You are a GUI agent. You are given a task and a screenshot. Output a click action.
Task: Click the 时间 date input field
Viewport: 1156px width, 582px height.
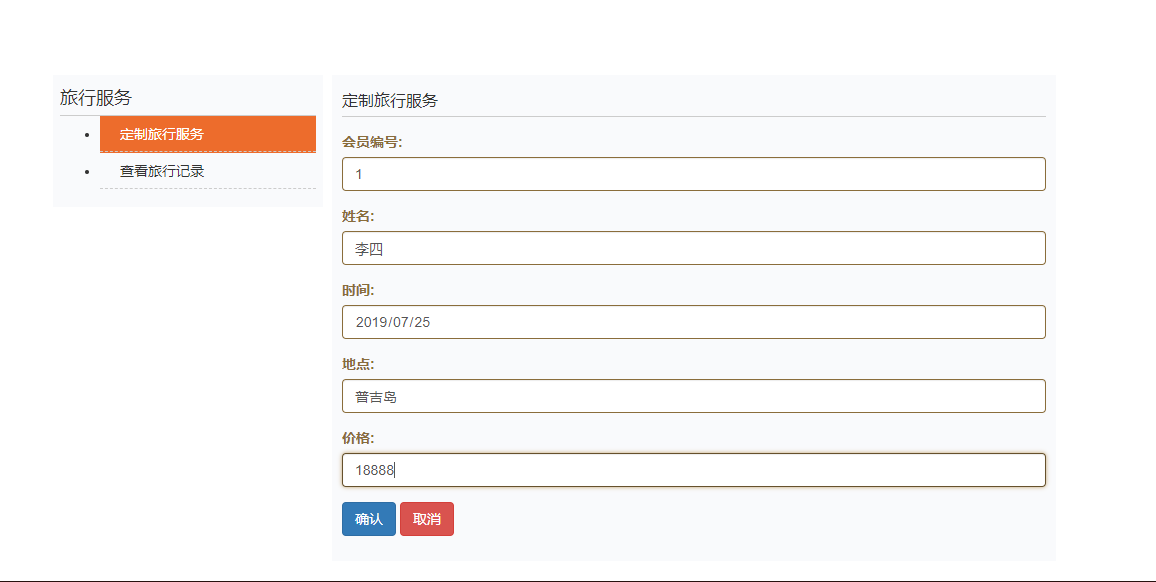[694, 321]
